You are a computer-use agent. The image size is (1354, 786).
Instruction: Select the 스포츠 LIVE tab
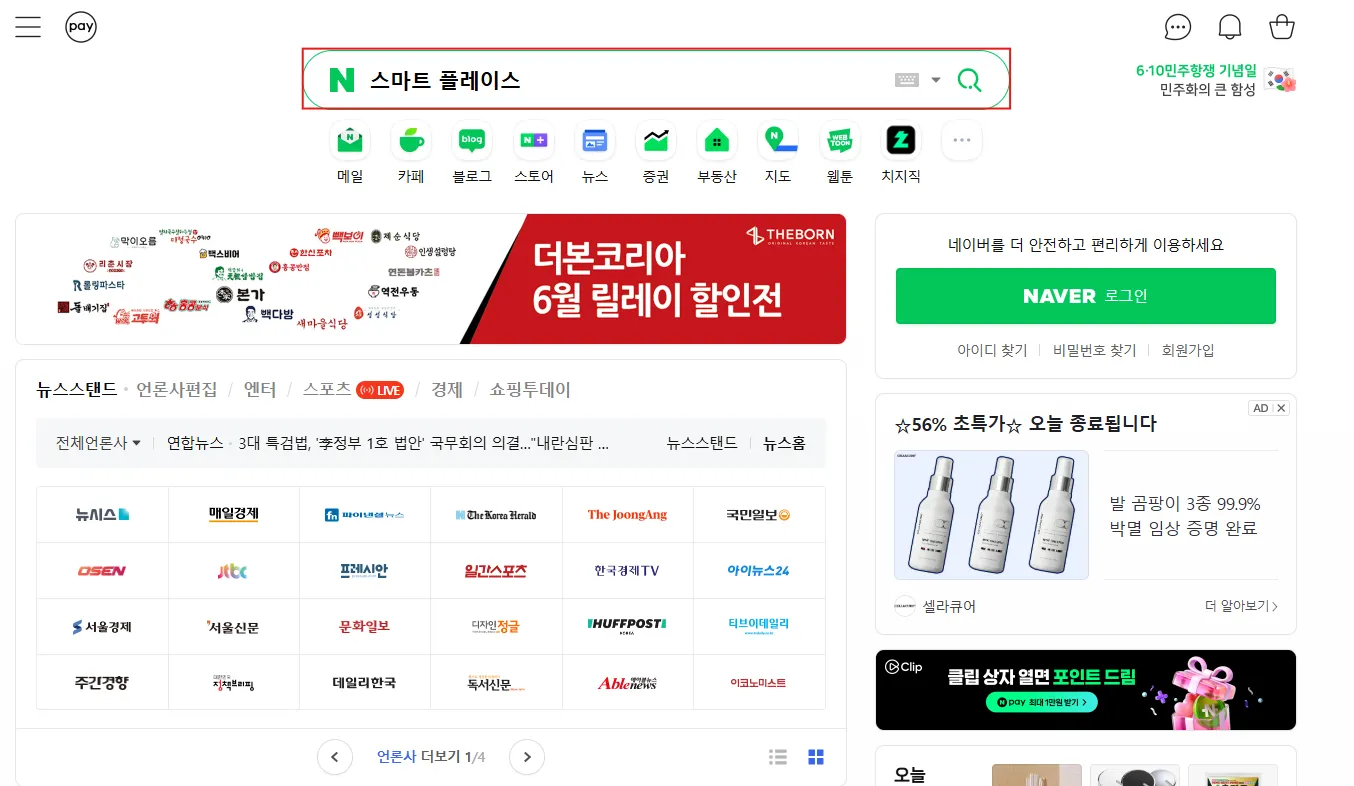click(353, 390)
